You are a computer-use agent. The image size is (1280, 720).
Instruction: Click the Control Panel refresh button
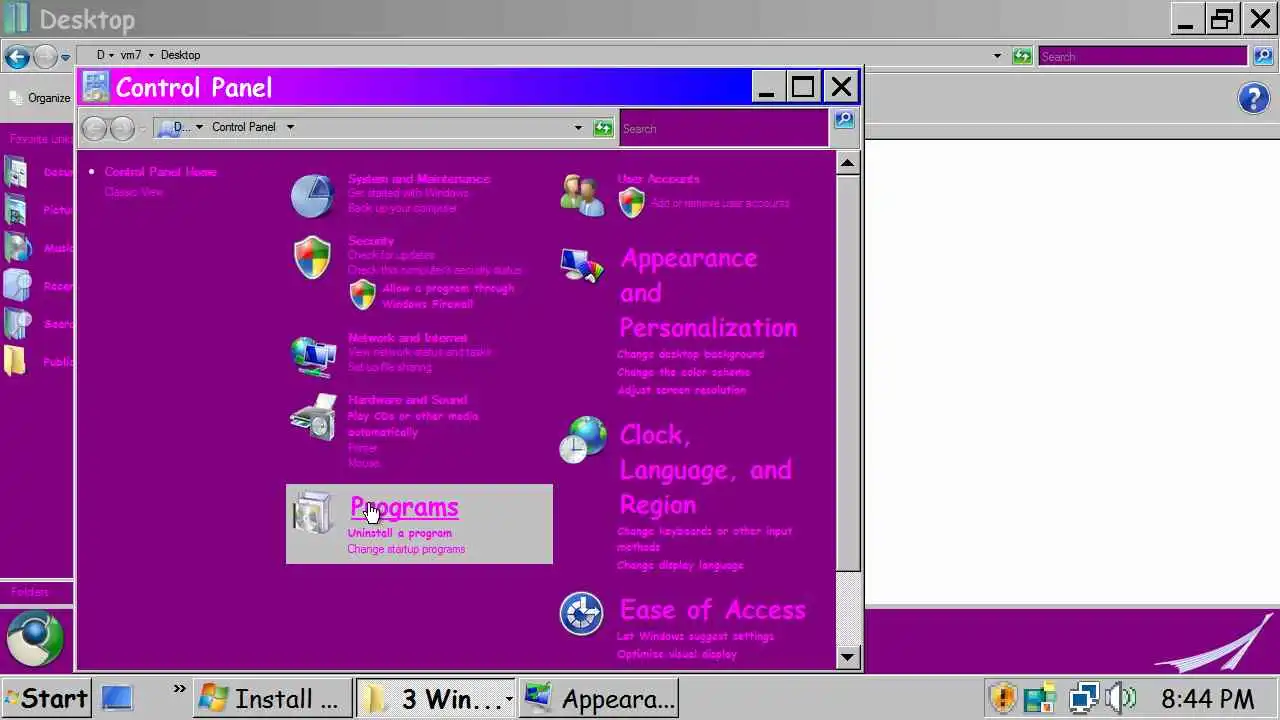[603, 127]
